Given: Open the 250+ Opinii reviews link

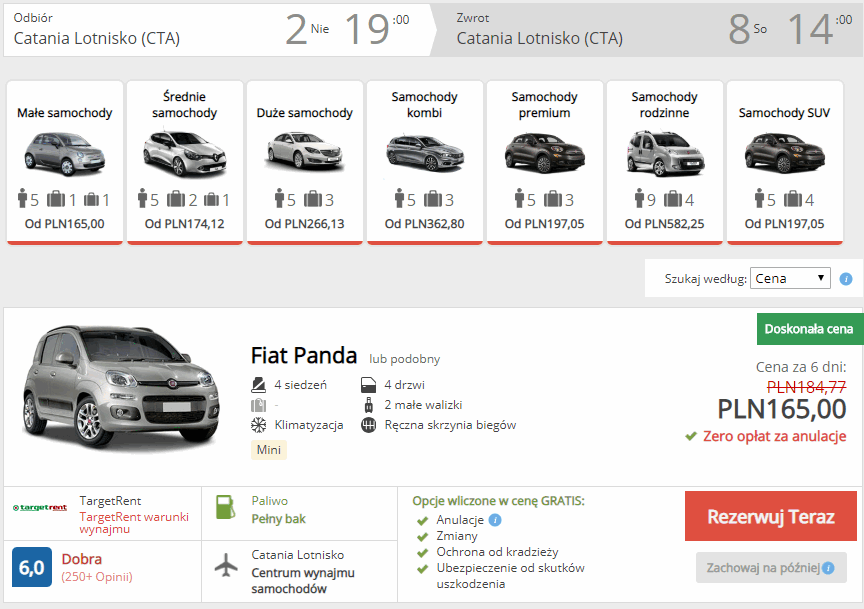Looking at the screenshot, I should (97, 577).
